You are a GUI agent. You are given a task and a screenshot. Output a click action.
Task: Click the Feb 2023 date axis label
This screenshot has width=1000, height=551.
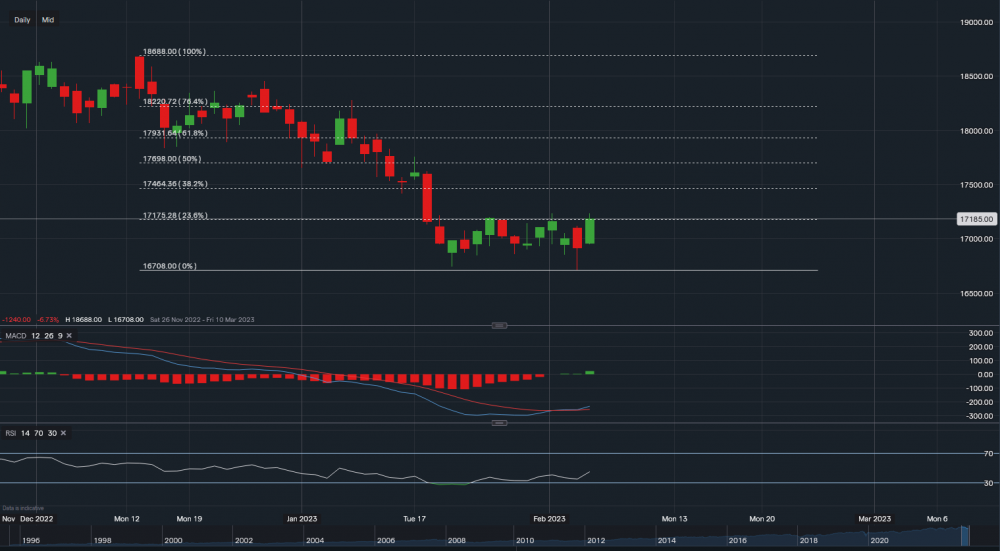(549, 519)
